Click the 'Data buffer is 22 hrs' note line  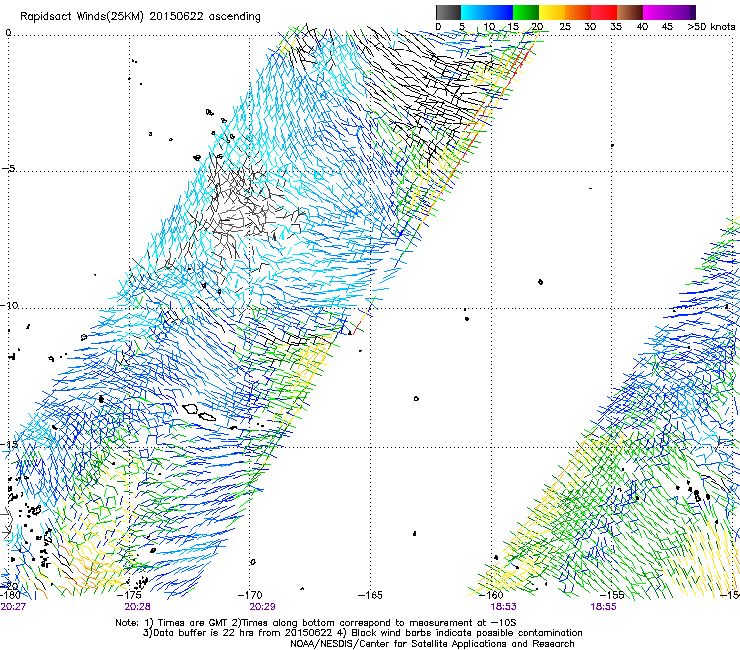362,633
